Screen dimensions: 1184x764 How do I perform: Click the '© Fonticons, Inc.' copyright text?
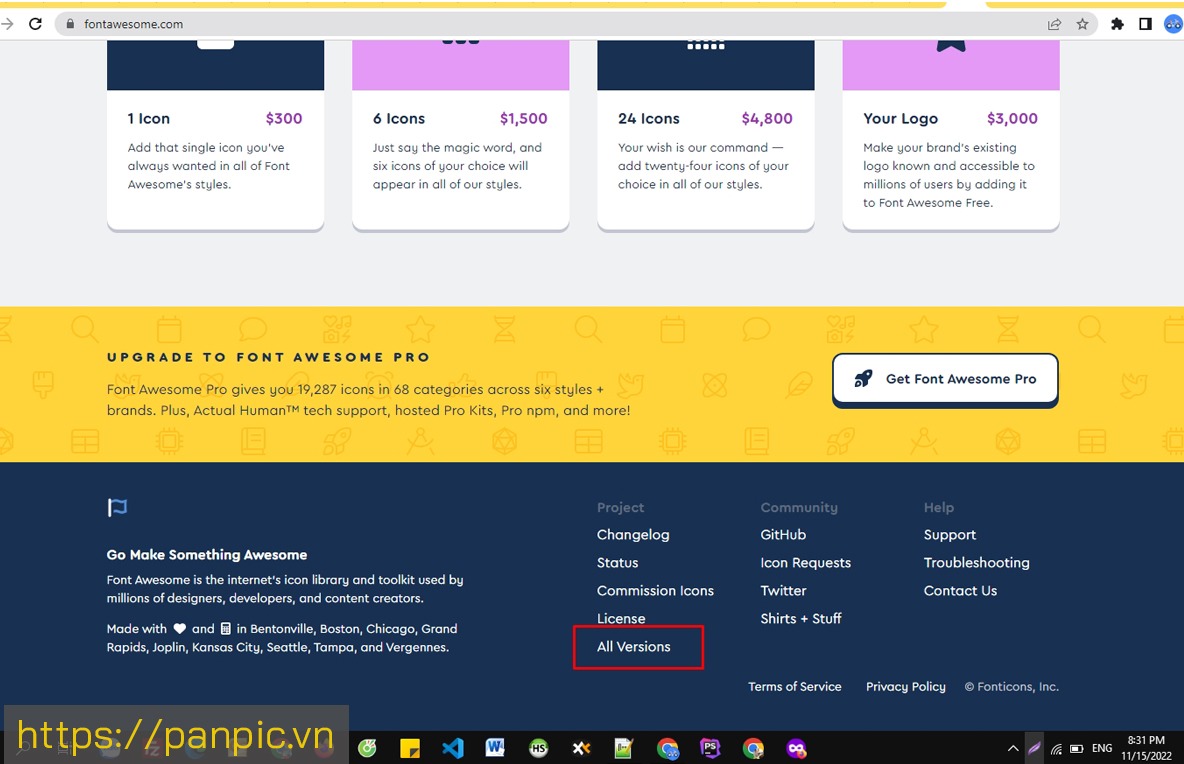point(1011,686)
